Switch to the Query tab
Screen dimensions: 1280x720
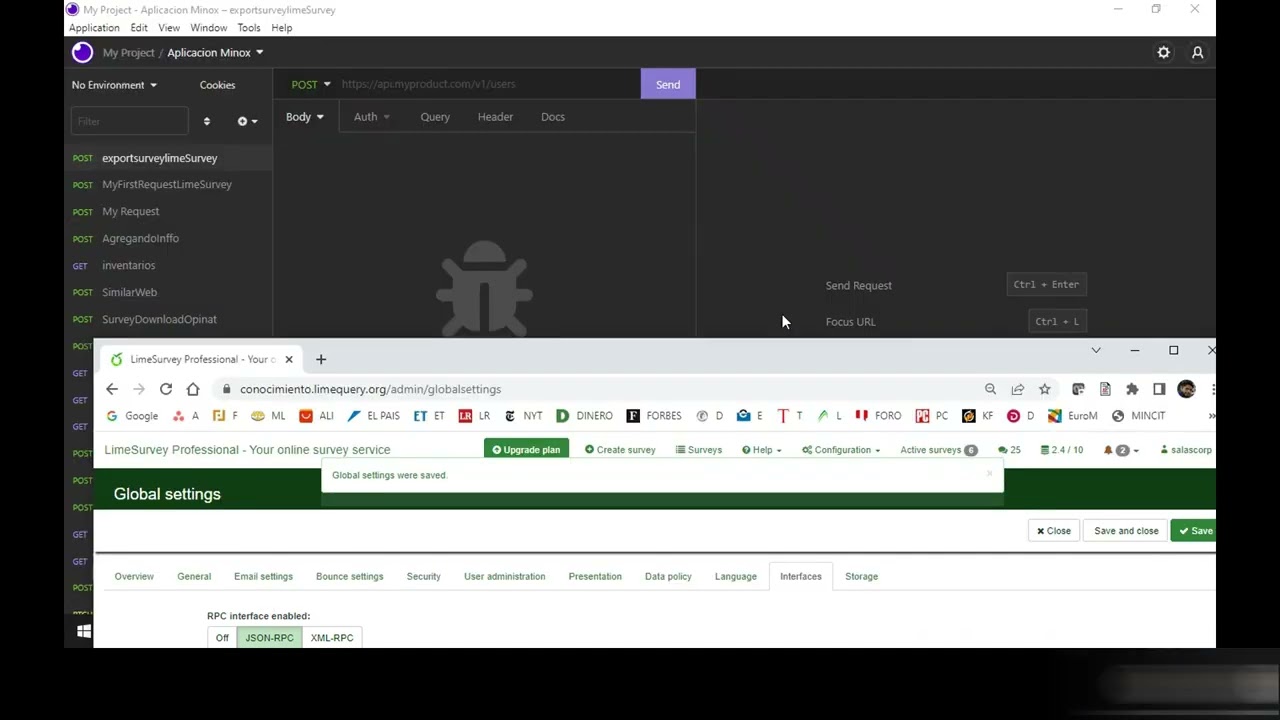coord(435,117)
